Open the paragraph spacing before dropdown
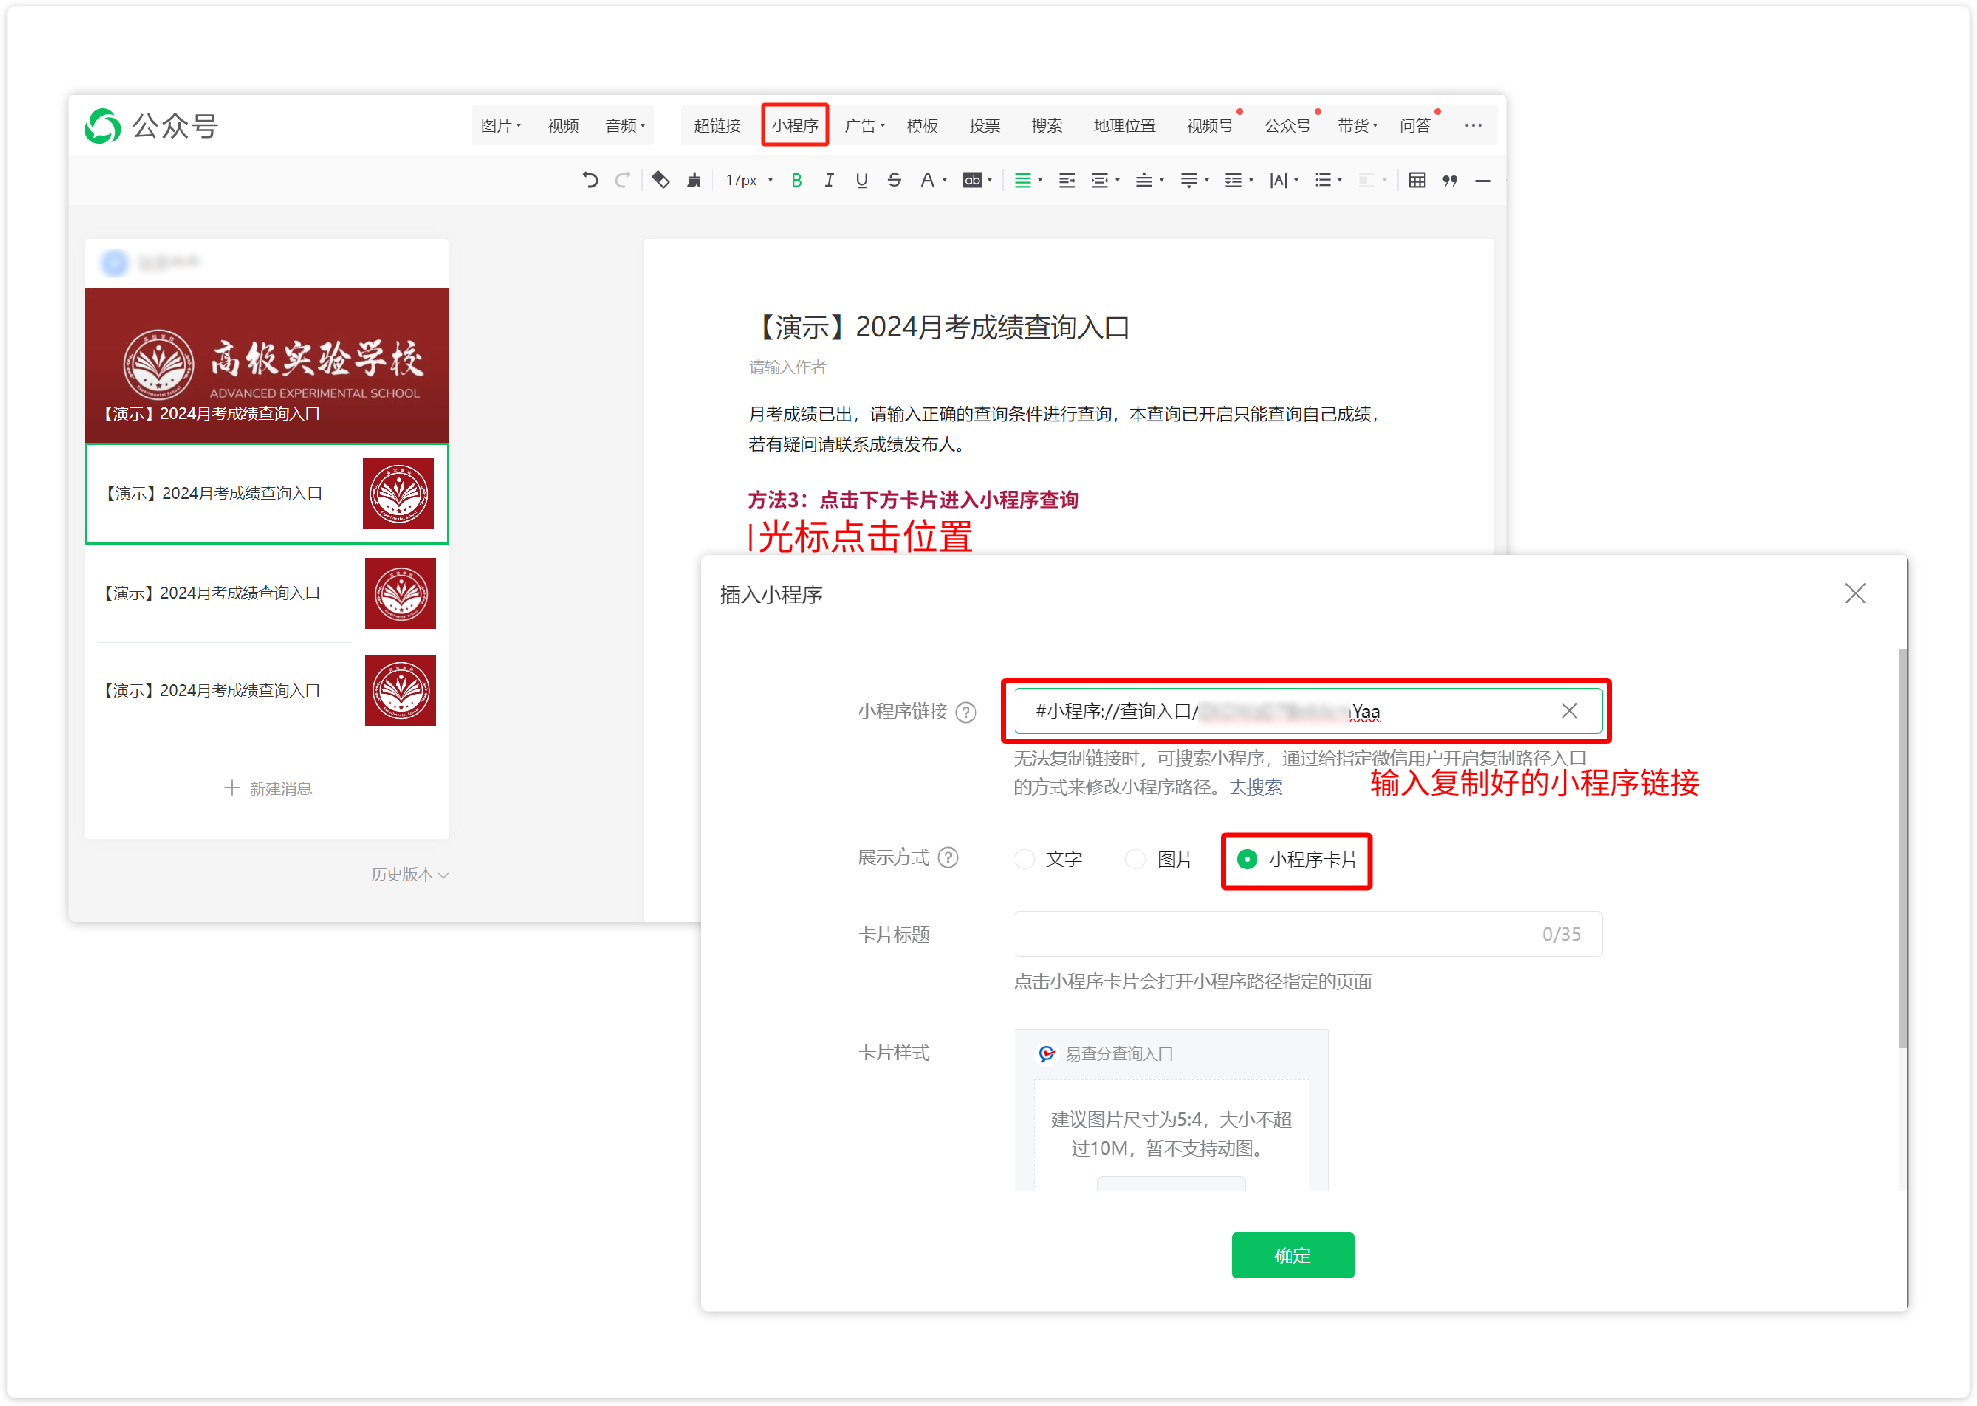The height and width of the screenshot is (1406, 1977). click(1149, 180)
